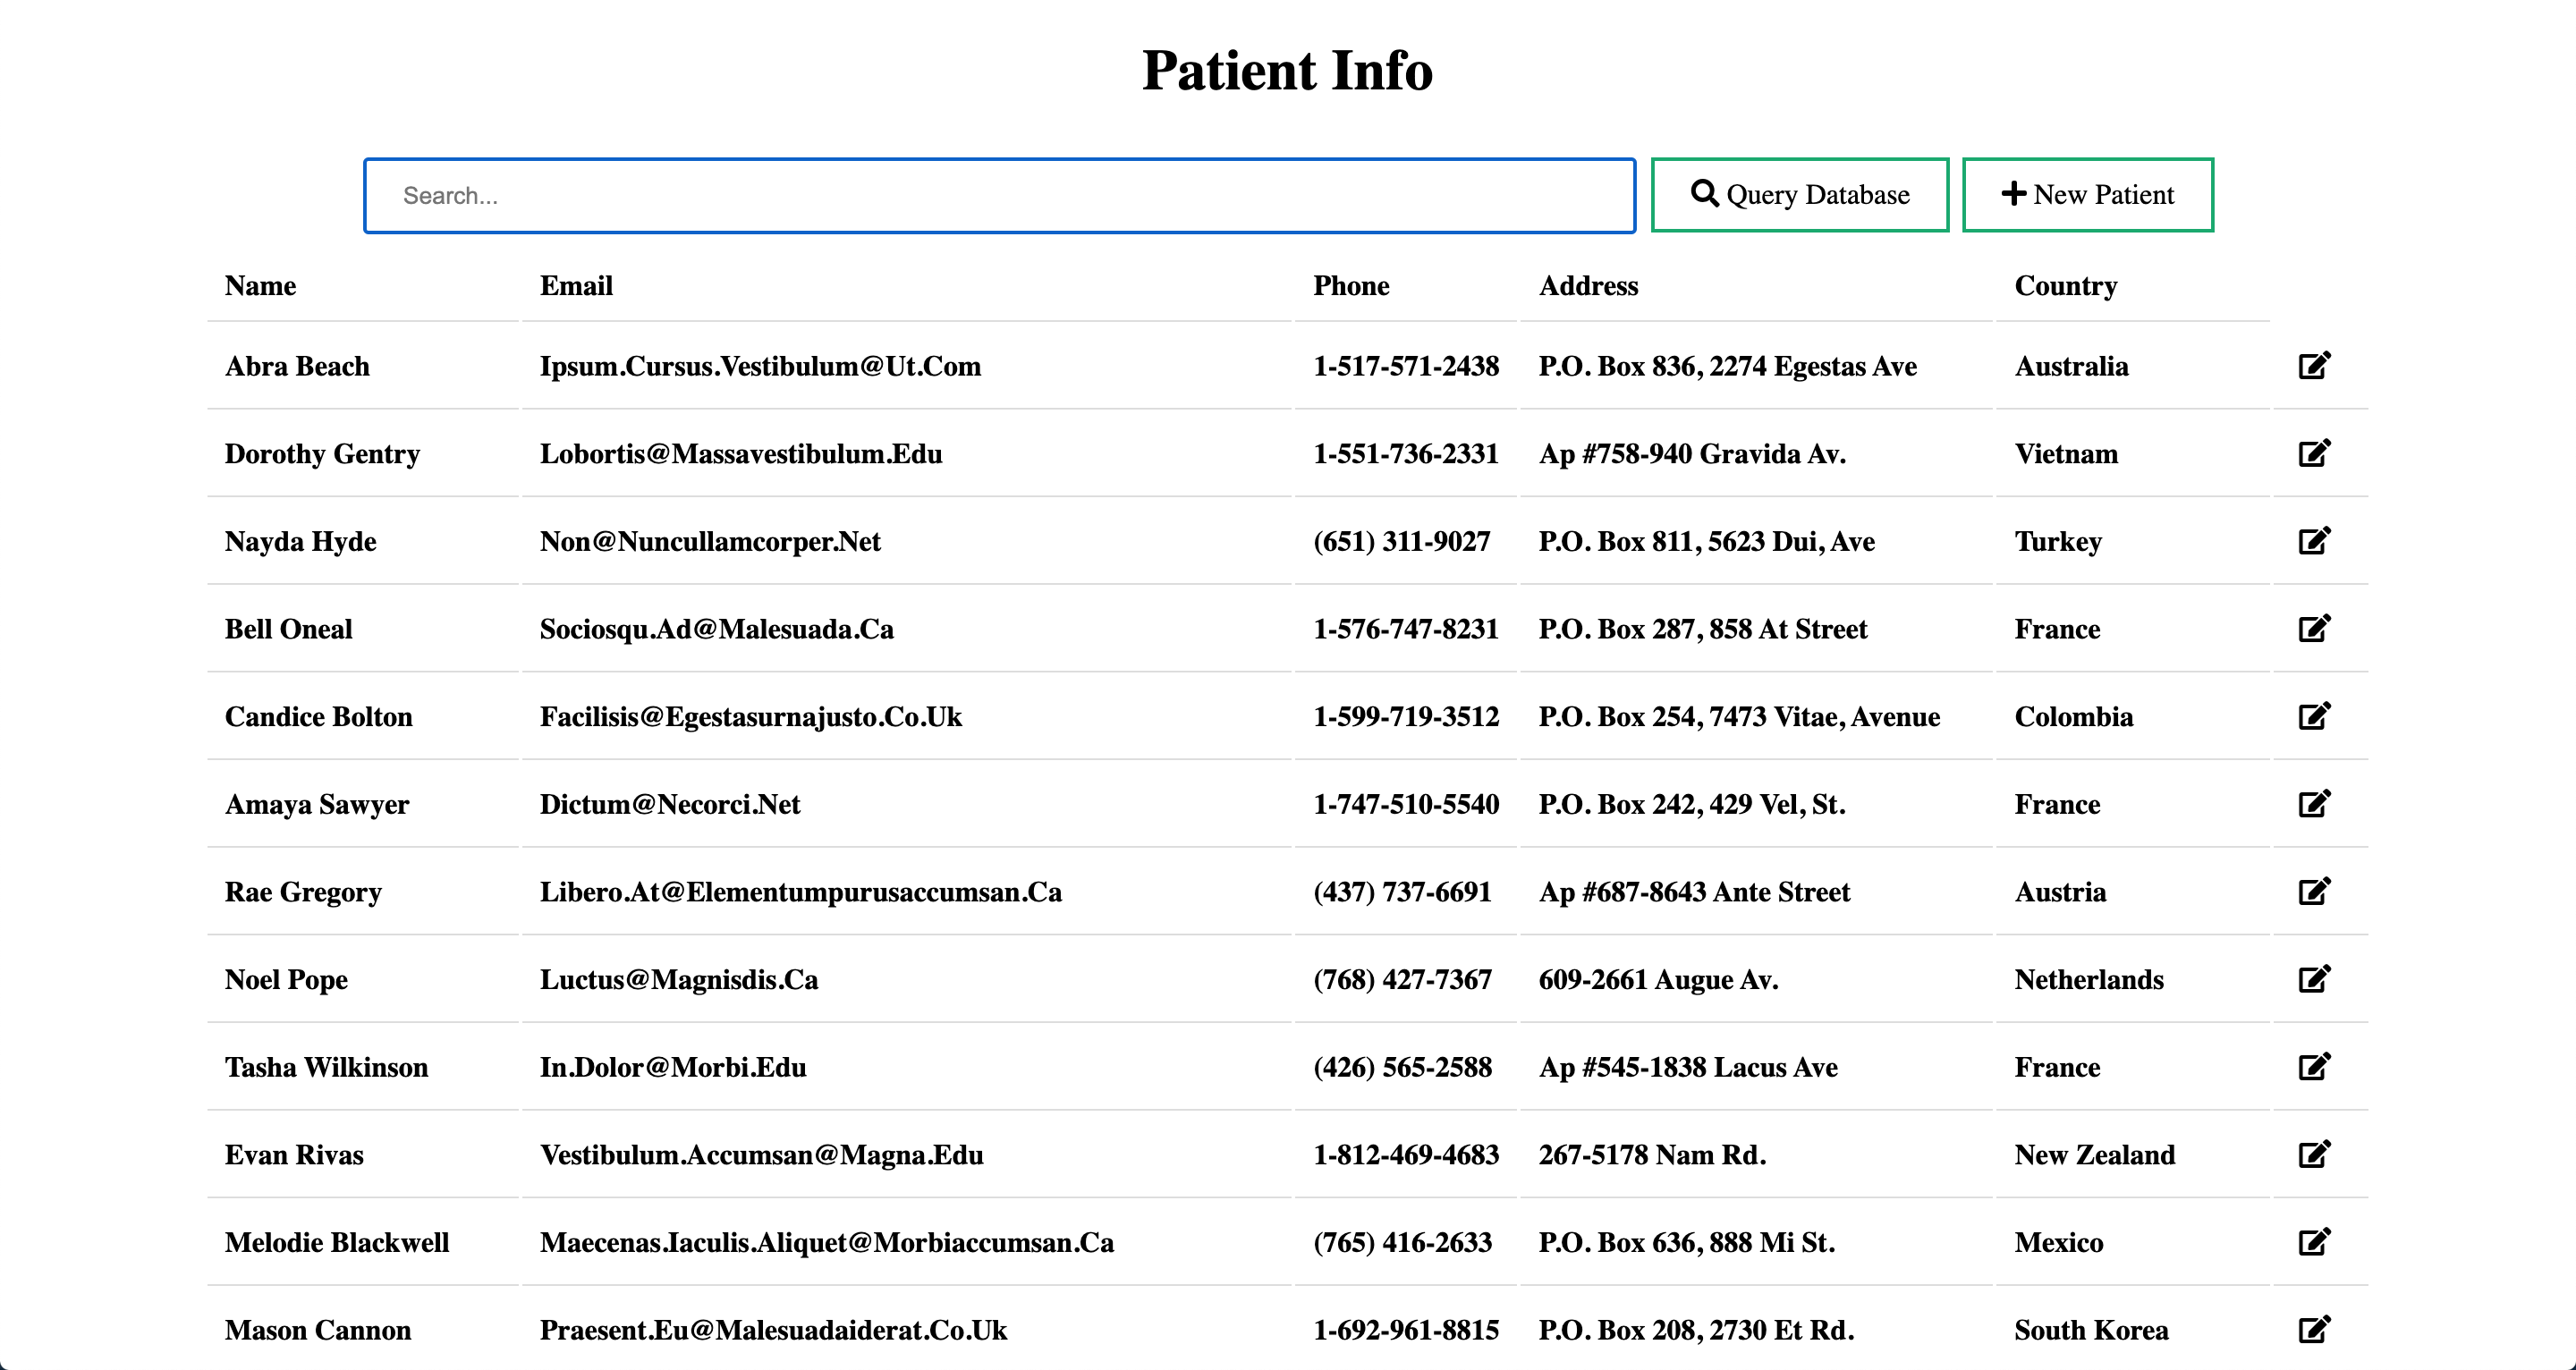Image resolution: width=2576 pixels, height=1370 pixels.
Task: Click the Name column header
Action: pos(260,286)
